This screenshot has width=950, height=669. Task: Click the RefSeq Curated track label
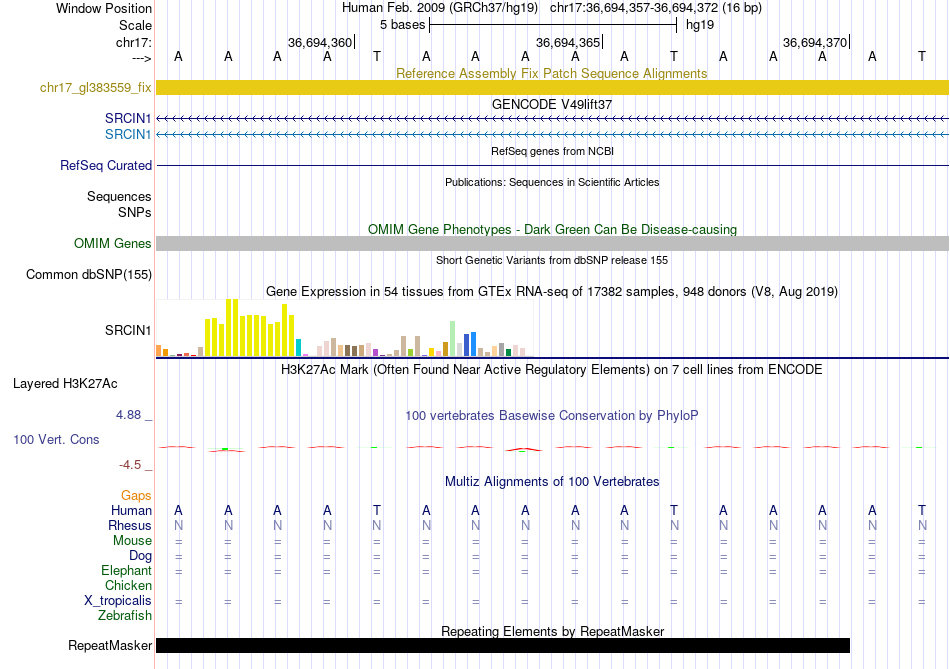106,165
